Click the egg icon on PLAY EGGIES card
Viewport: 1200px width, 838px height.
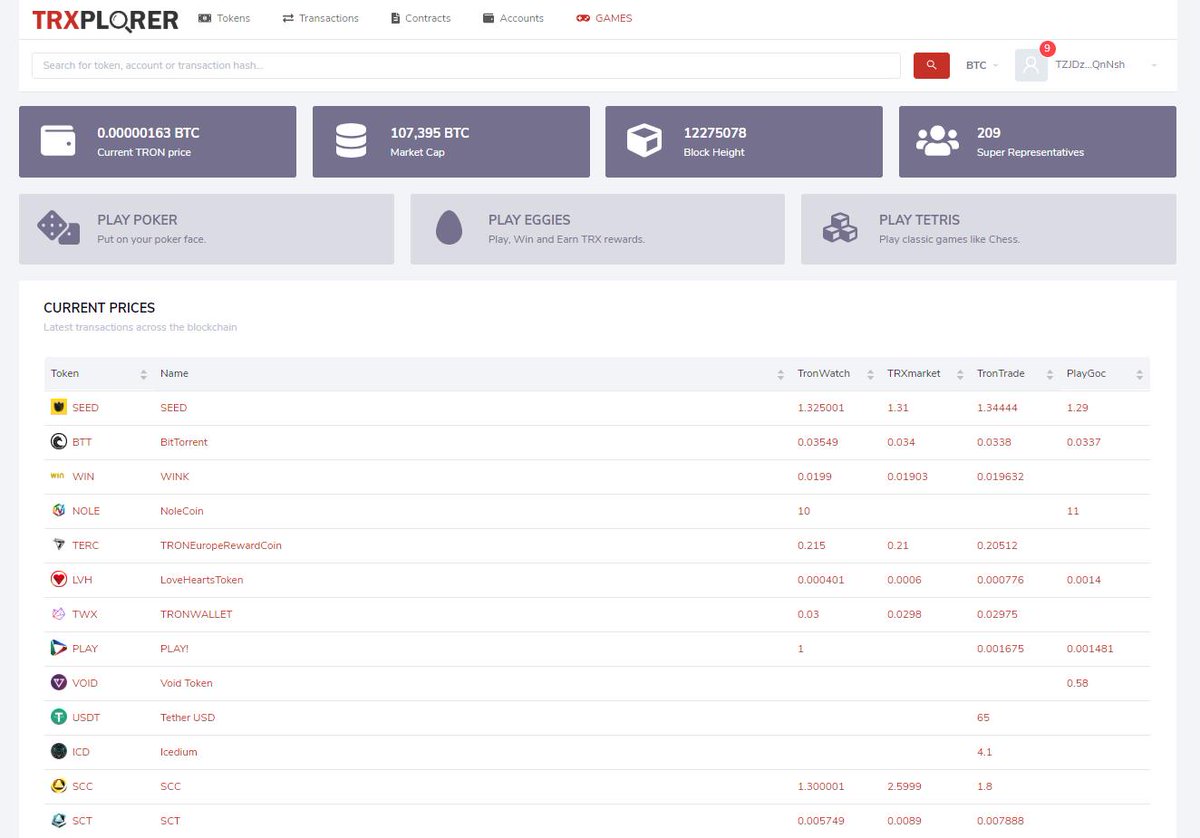click(448, 228)
